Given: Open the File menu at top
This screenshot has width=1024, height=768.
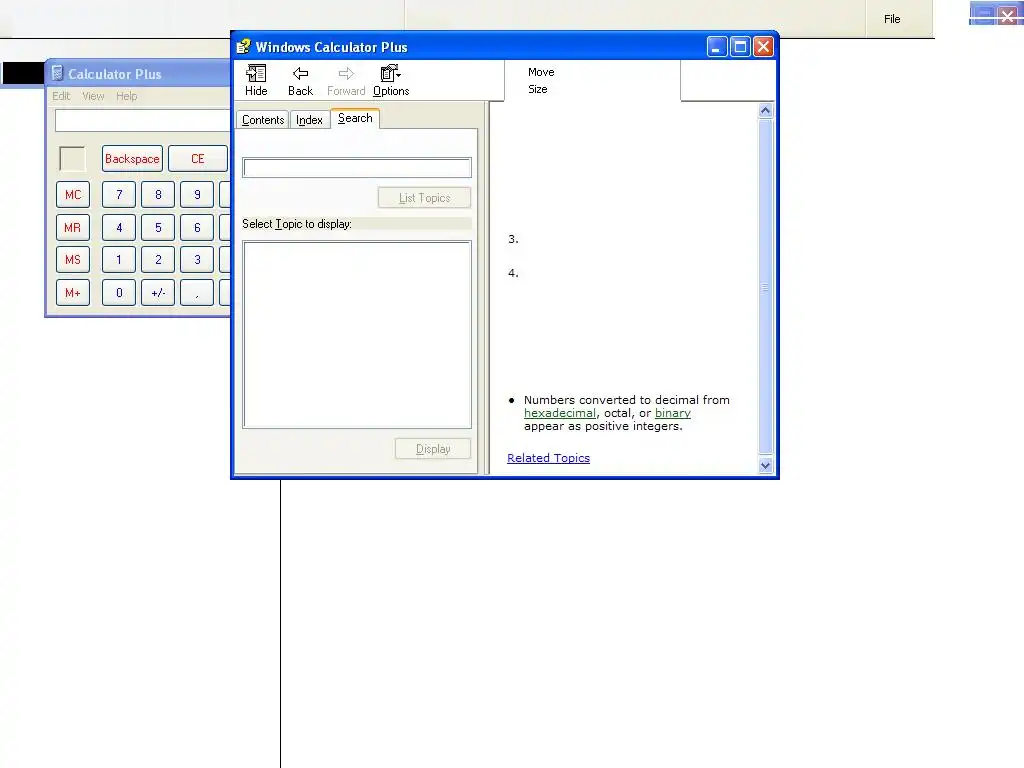Looking at the screenshot, I should point(892,19).
